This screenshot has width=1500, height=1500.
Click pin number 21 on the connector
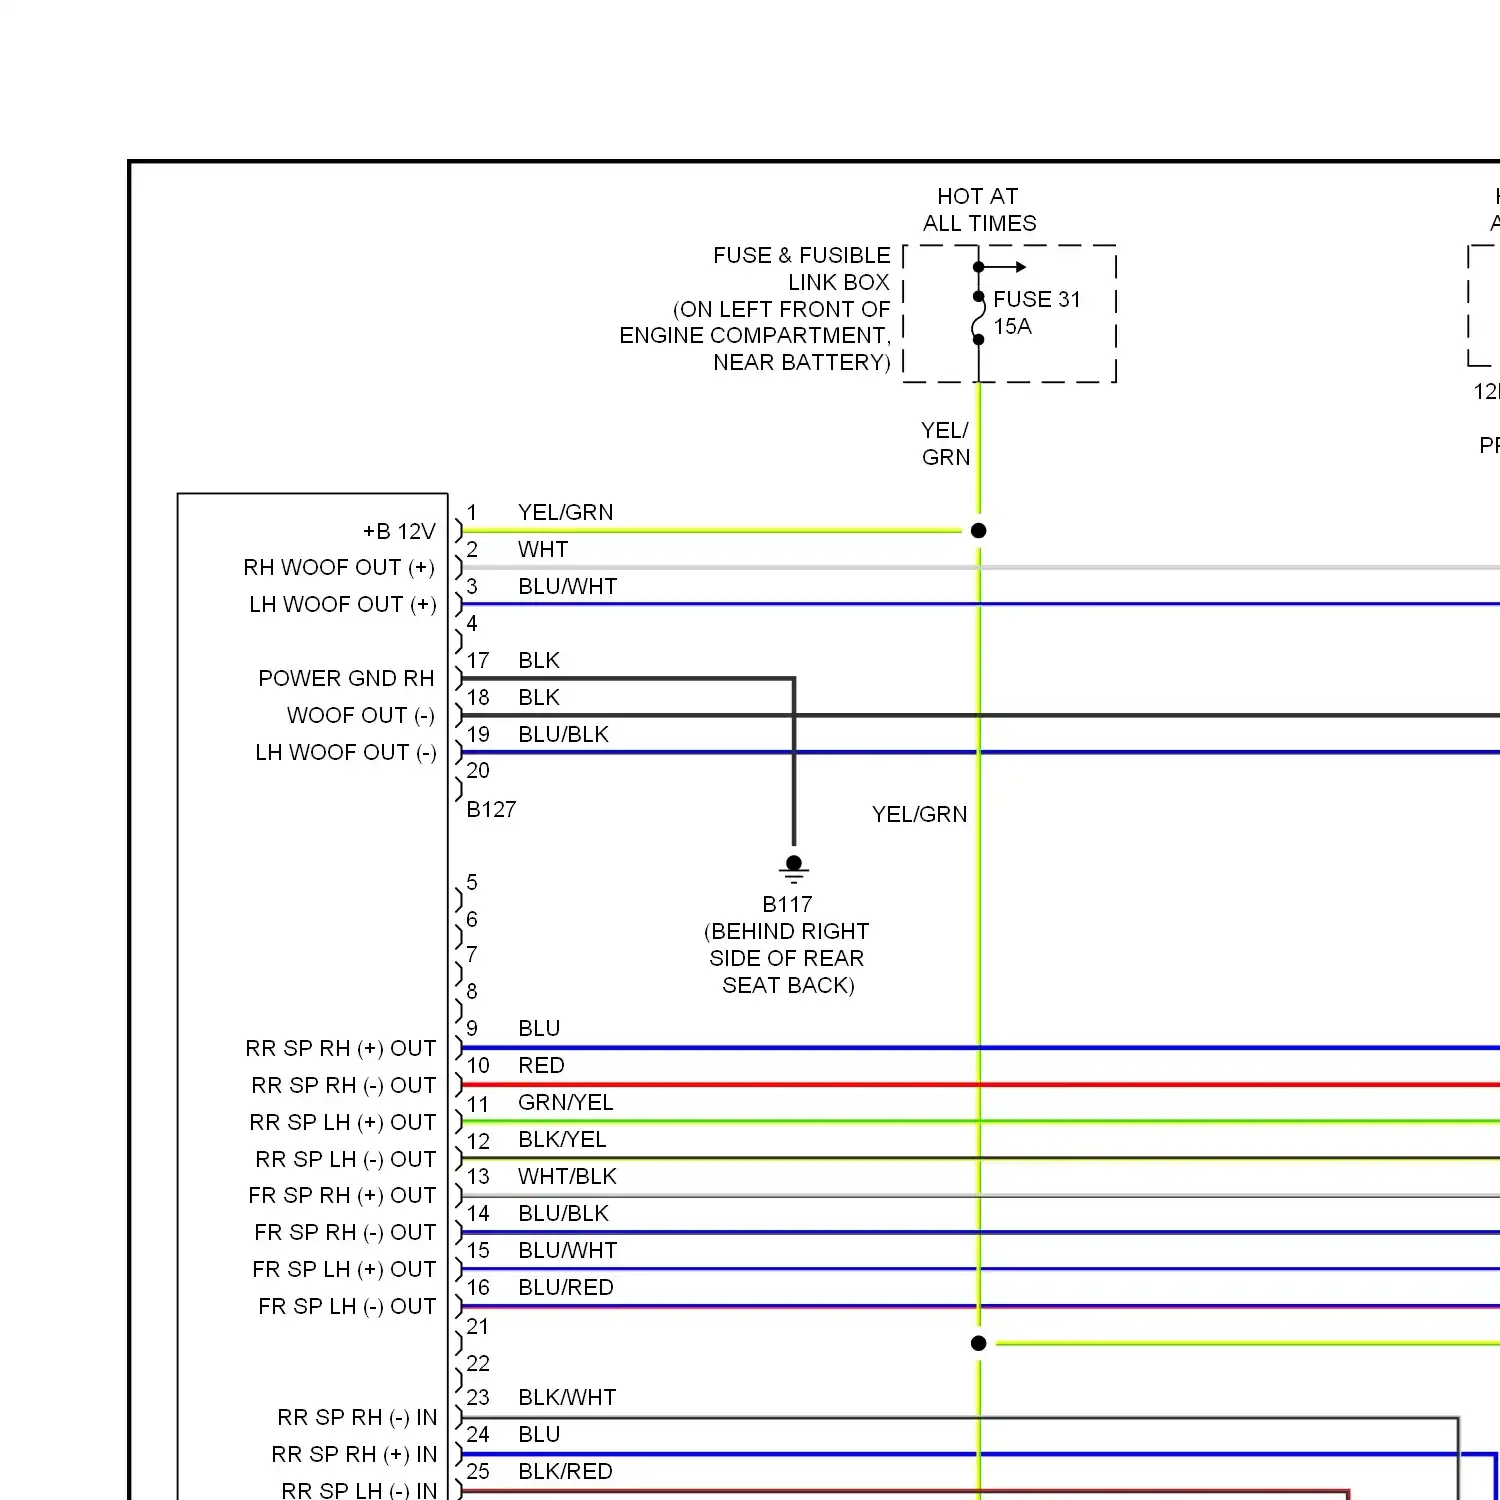478,1327
